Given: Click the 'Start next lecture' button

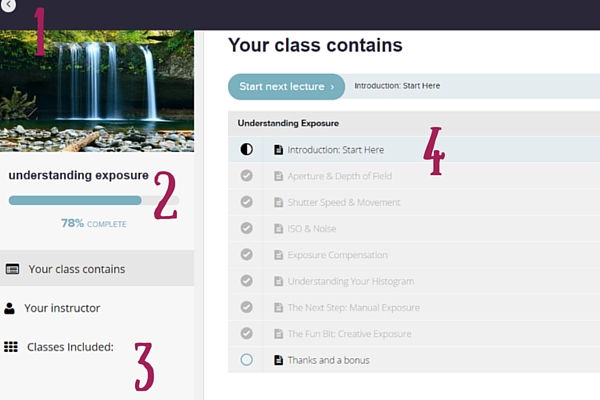Looking at the screenshot, I should pos(286,87).
